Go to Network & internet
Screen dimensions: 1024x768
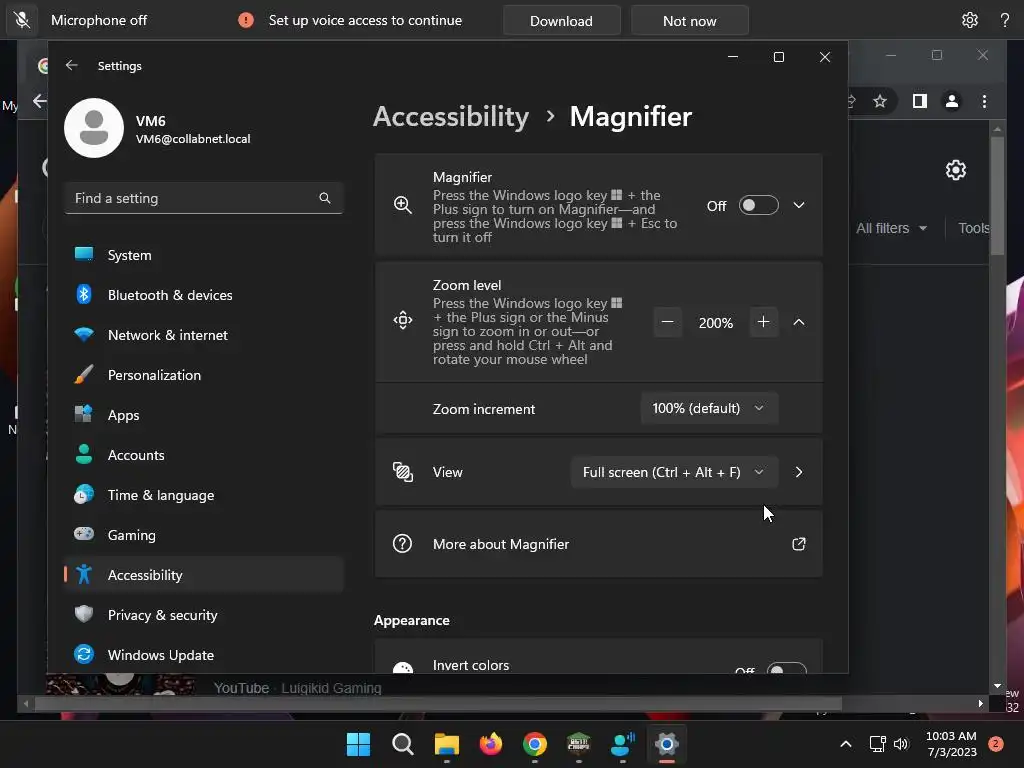click(x=204, y=335)
